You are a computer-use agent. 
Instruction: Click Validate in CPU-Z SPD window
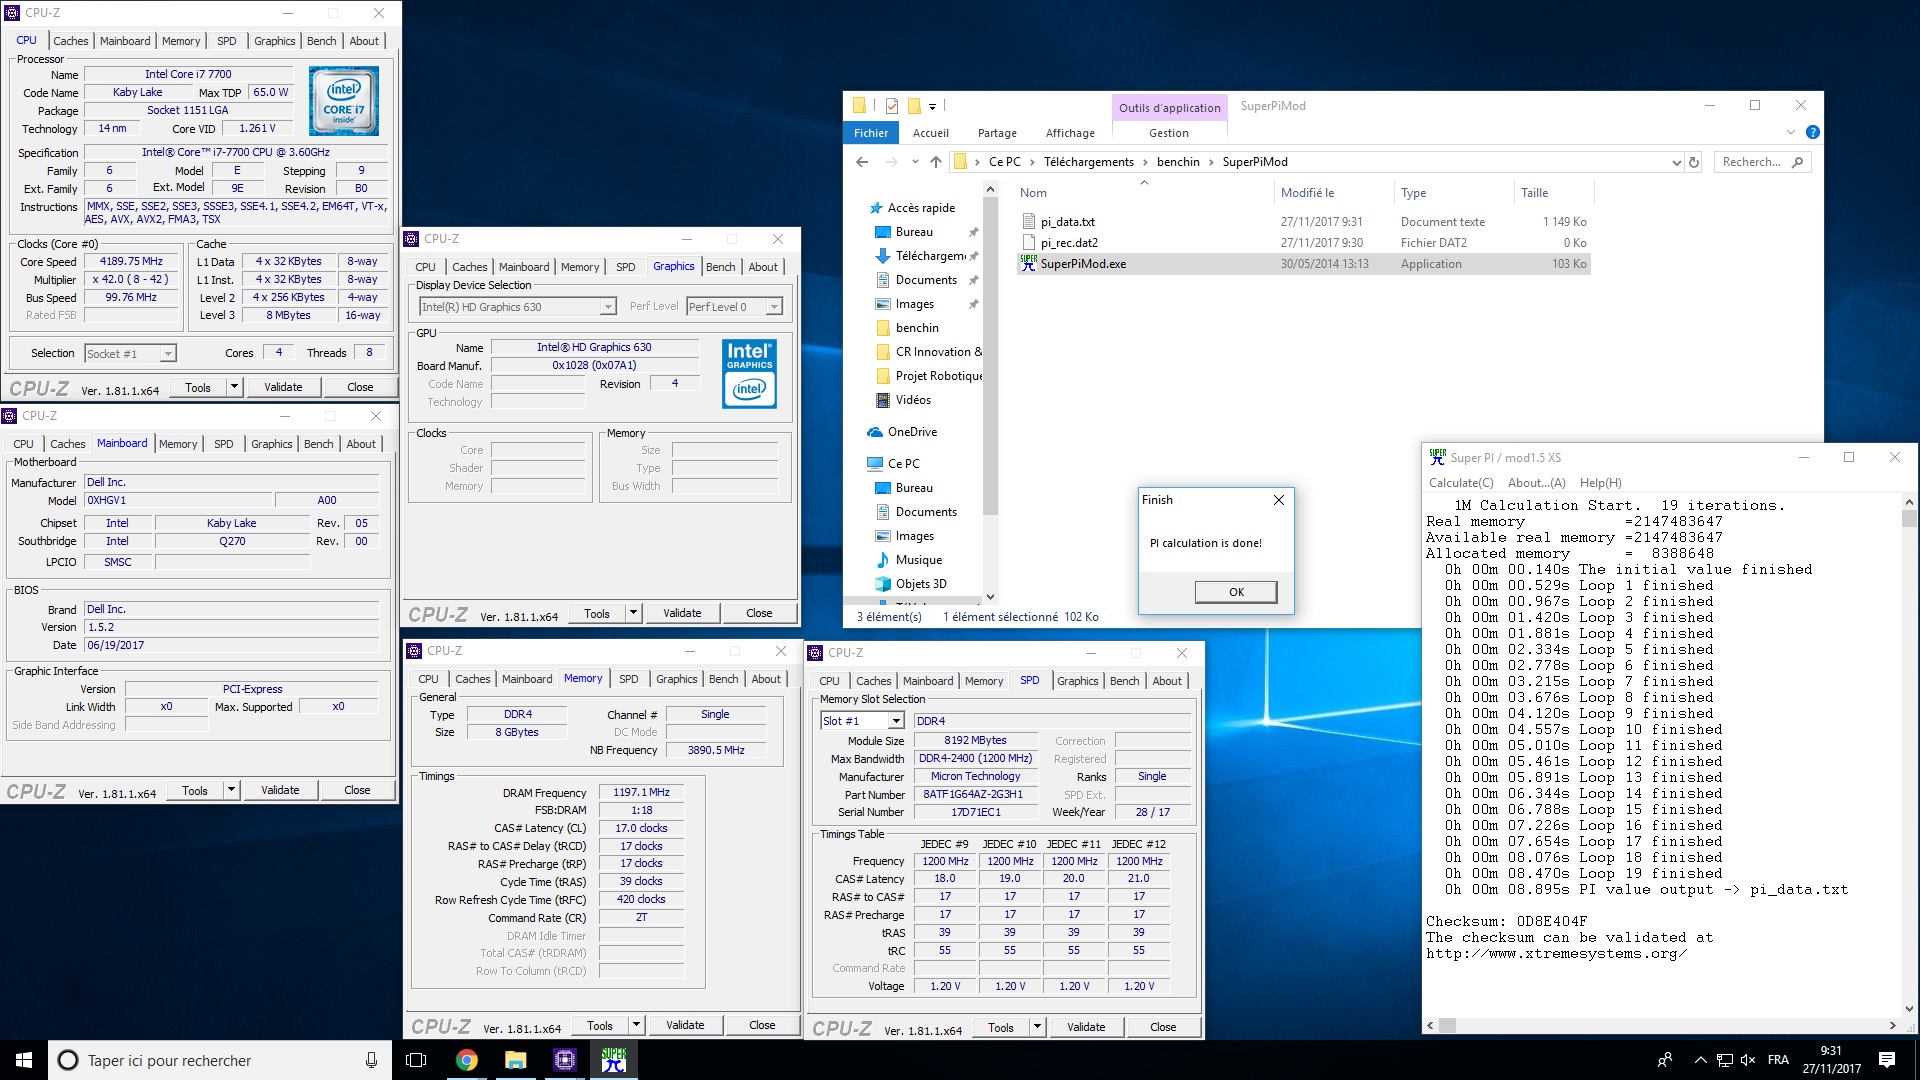(x=1086, y=1027)
